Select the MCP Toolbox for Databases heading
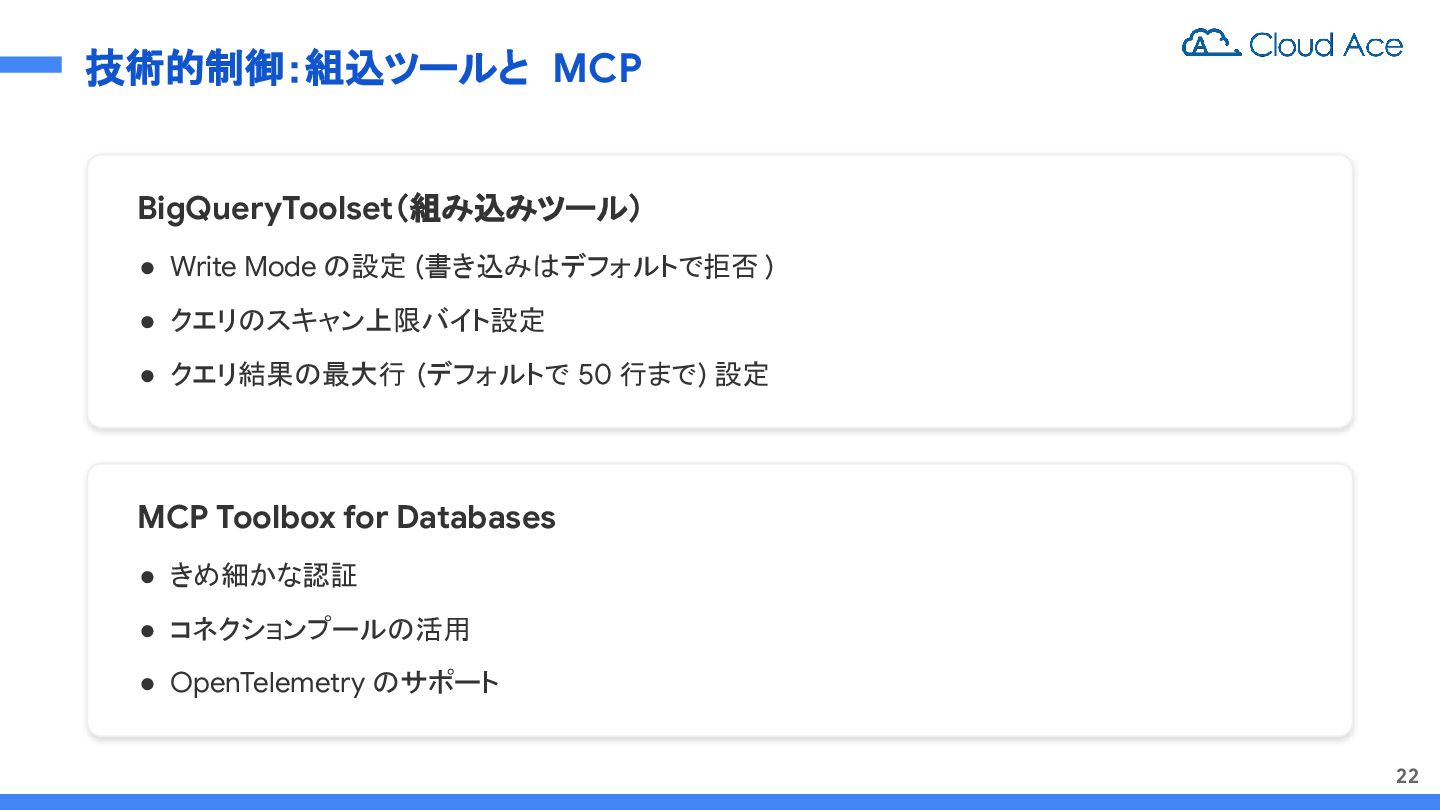Image resolution: width=1440 pixels, height=810 pixels. pyautogui.click(x=346, y=517)
